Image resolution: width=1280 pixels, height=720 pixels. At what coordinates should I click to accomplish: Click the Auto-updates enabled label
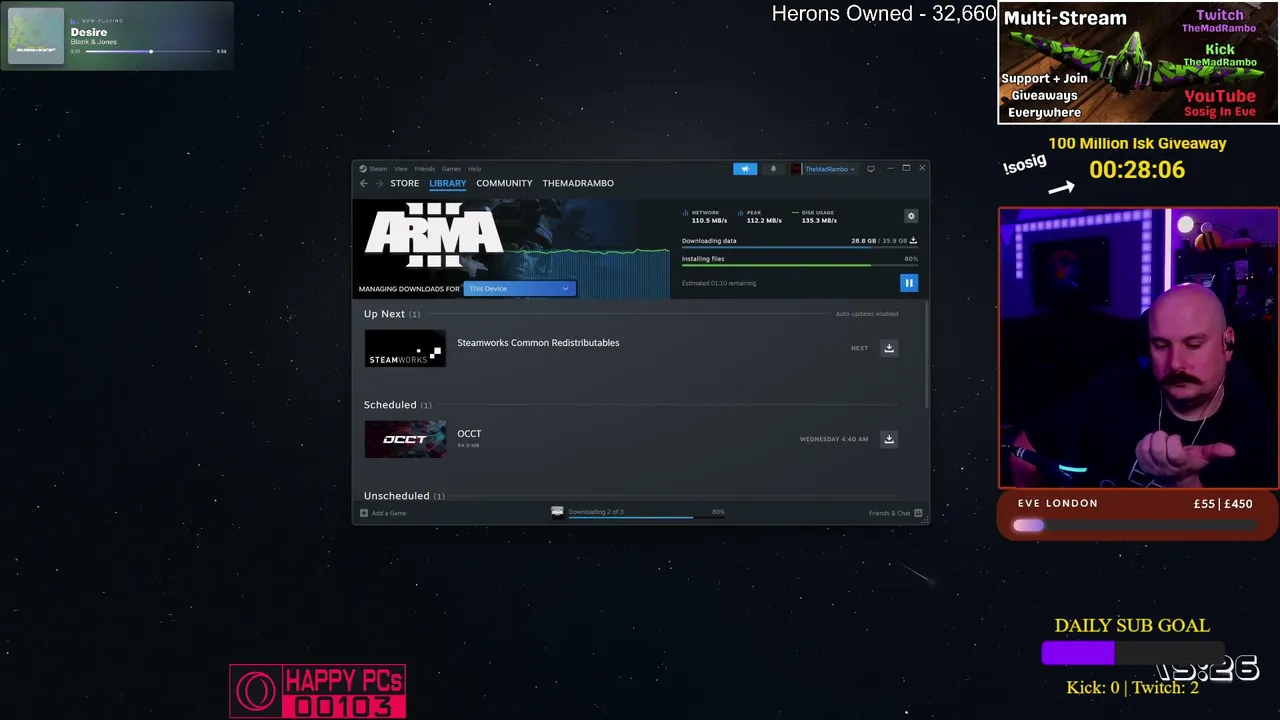pyautogui.click(x=867, y=314)
